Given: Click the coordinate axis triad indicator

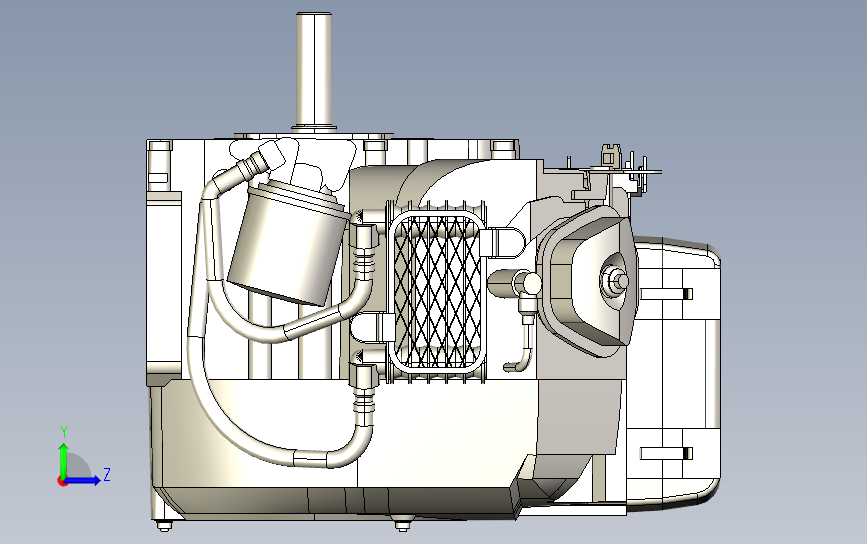Looking at the screenshot, I should [83, 457].
